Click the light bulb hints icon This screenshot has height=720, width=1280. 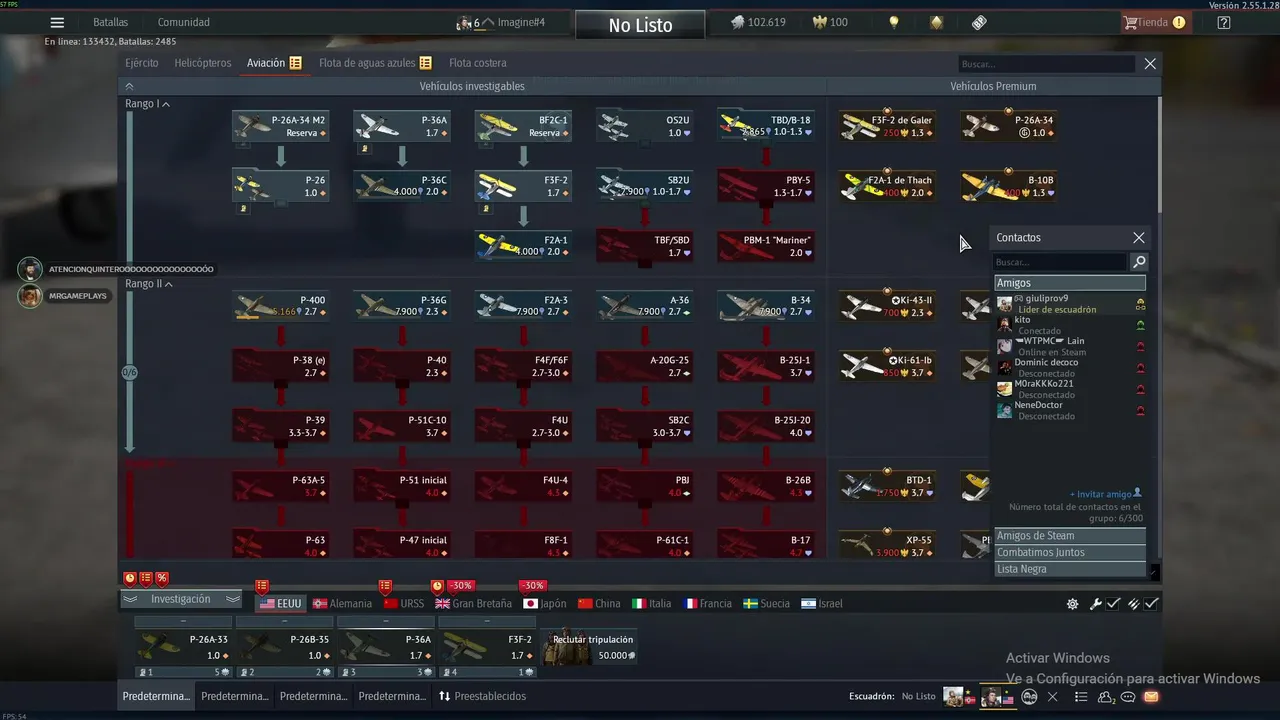894,23
